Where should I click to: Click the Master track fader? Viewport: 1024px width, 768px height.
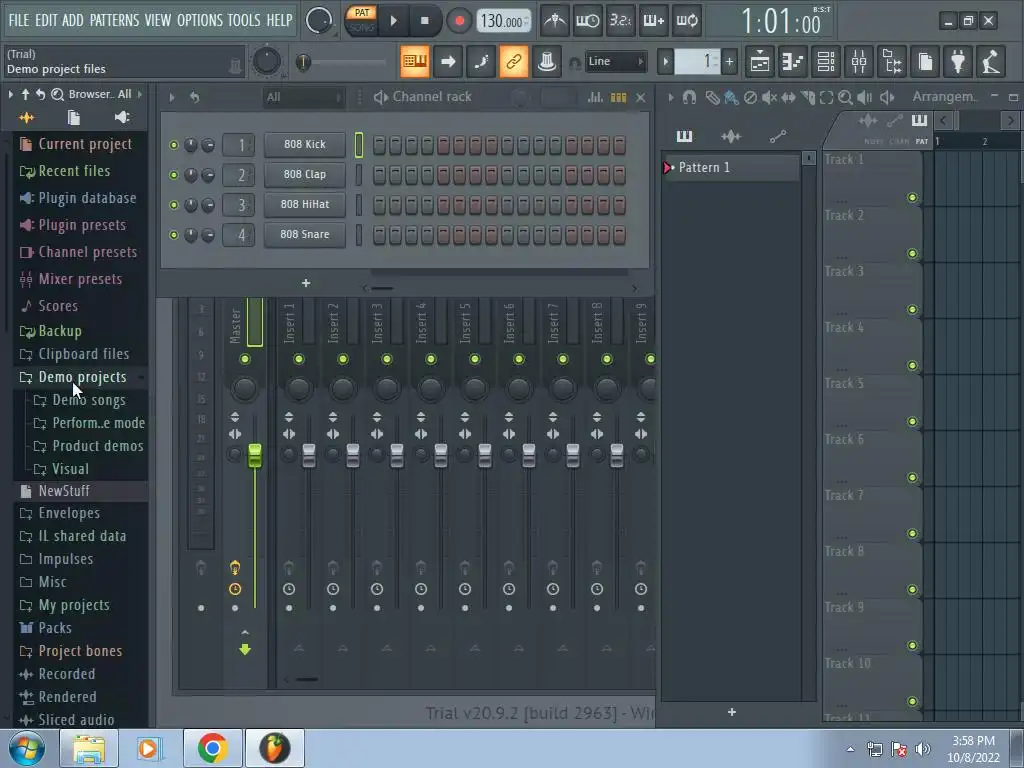[x=255, y=455]
